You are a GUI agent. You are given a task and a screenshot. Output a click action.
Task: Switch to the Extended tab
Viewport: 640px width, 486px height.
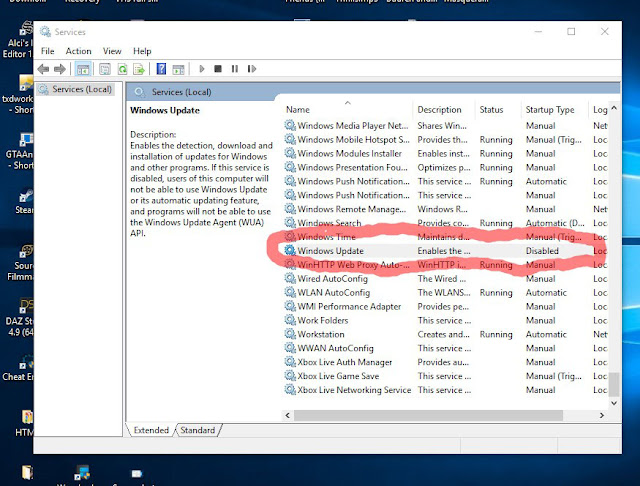click(x=151, y=430)
